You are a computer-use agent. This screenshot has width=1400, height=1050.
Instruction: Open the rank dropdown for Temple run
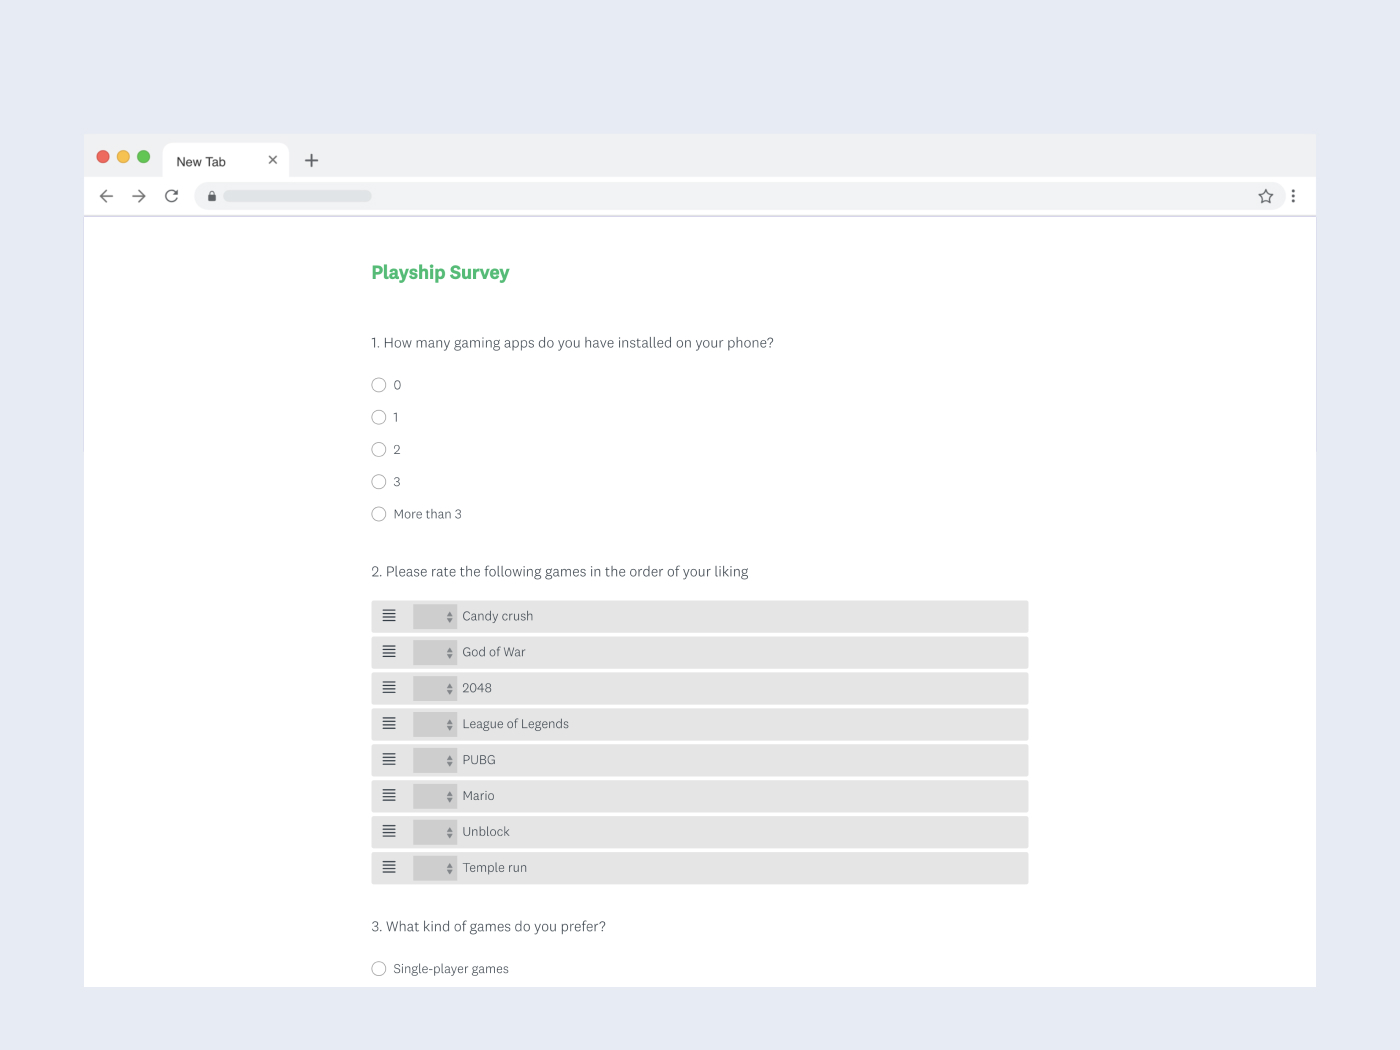click(x=435, y=869)
